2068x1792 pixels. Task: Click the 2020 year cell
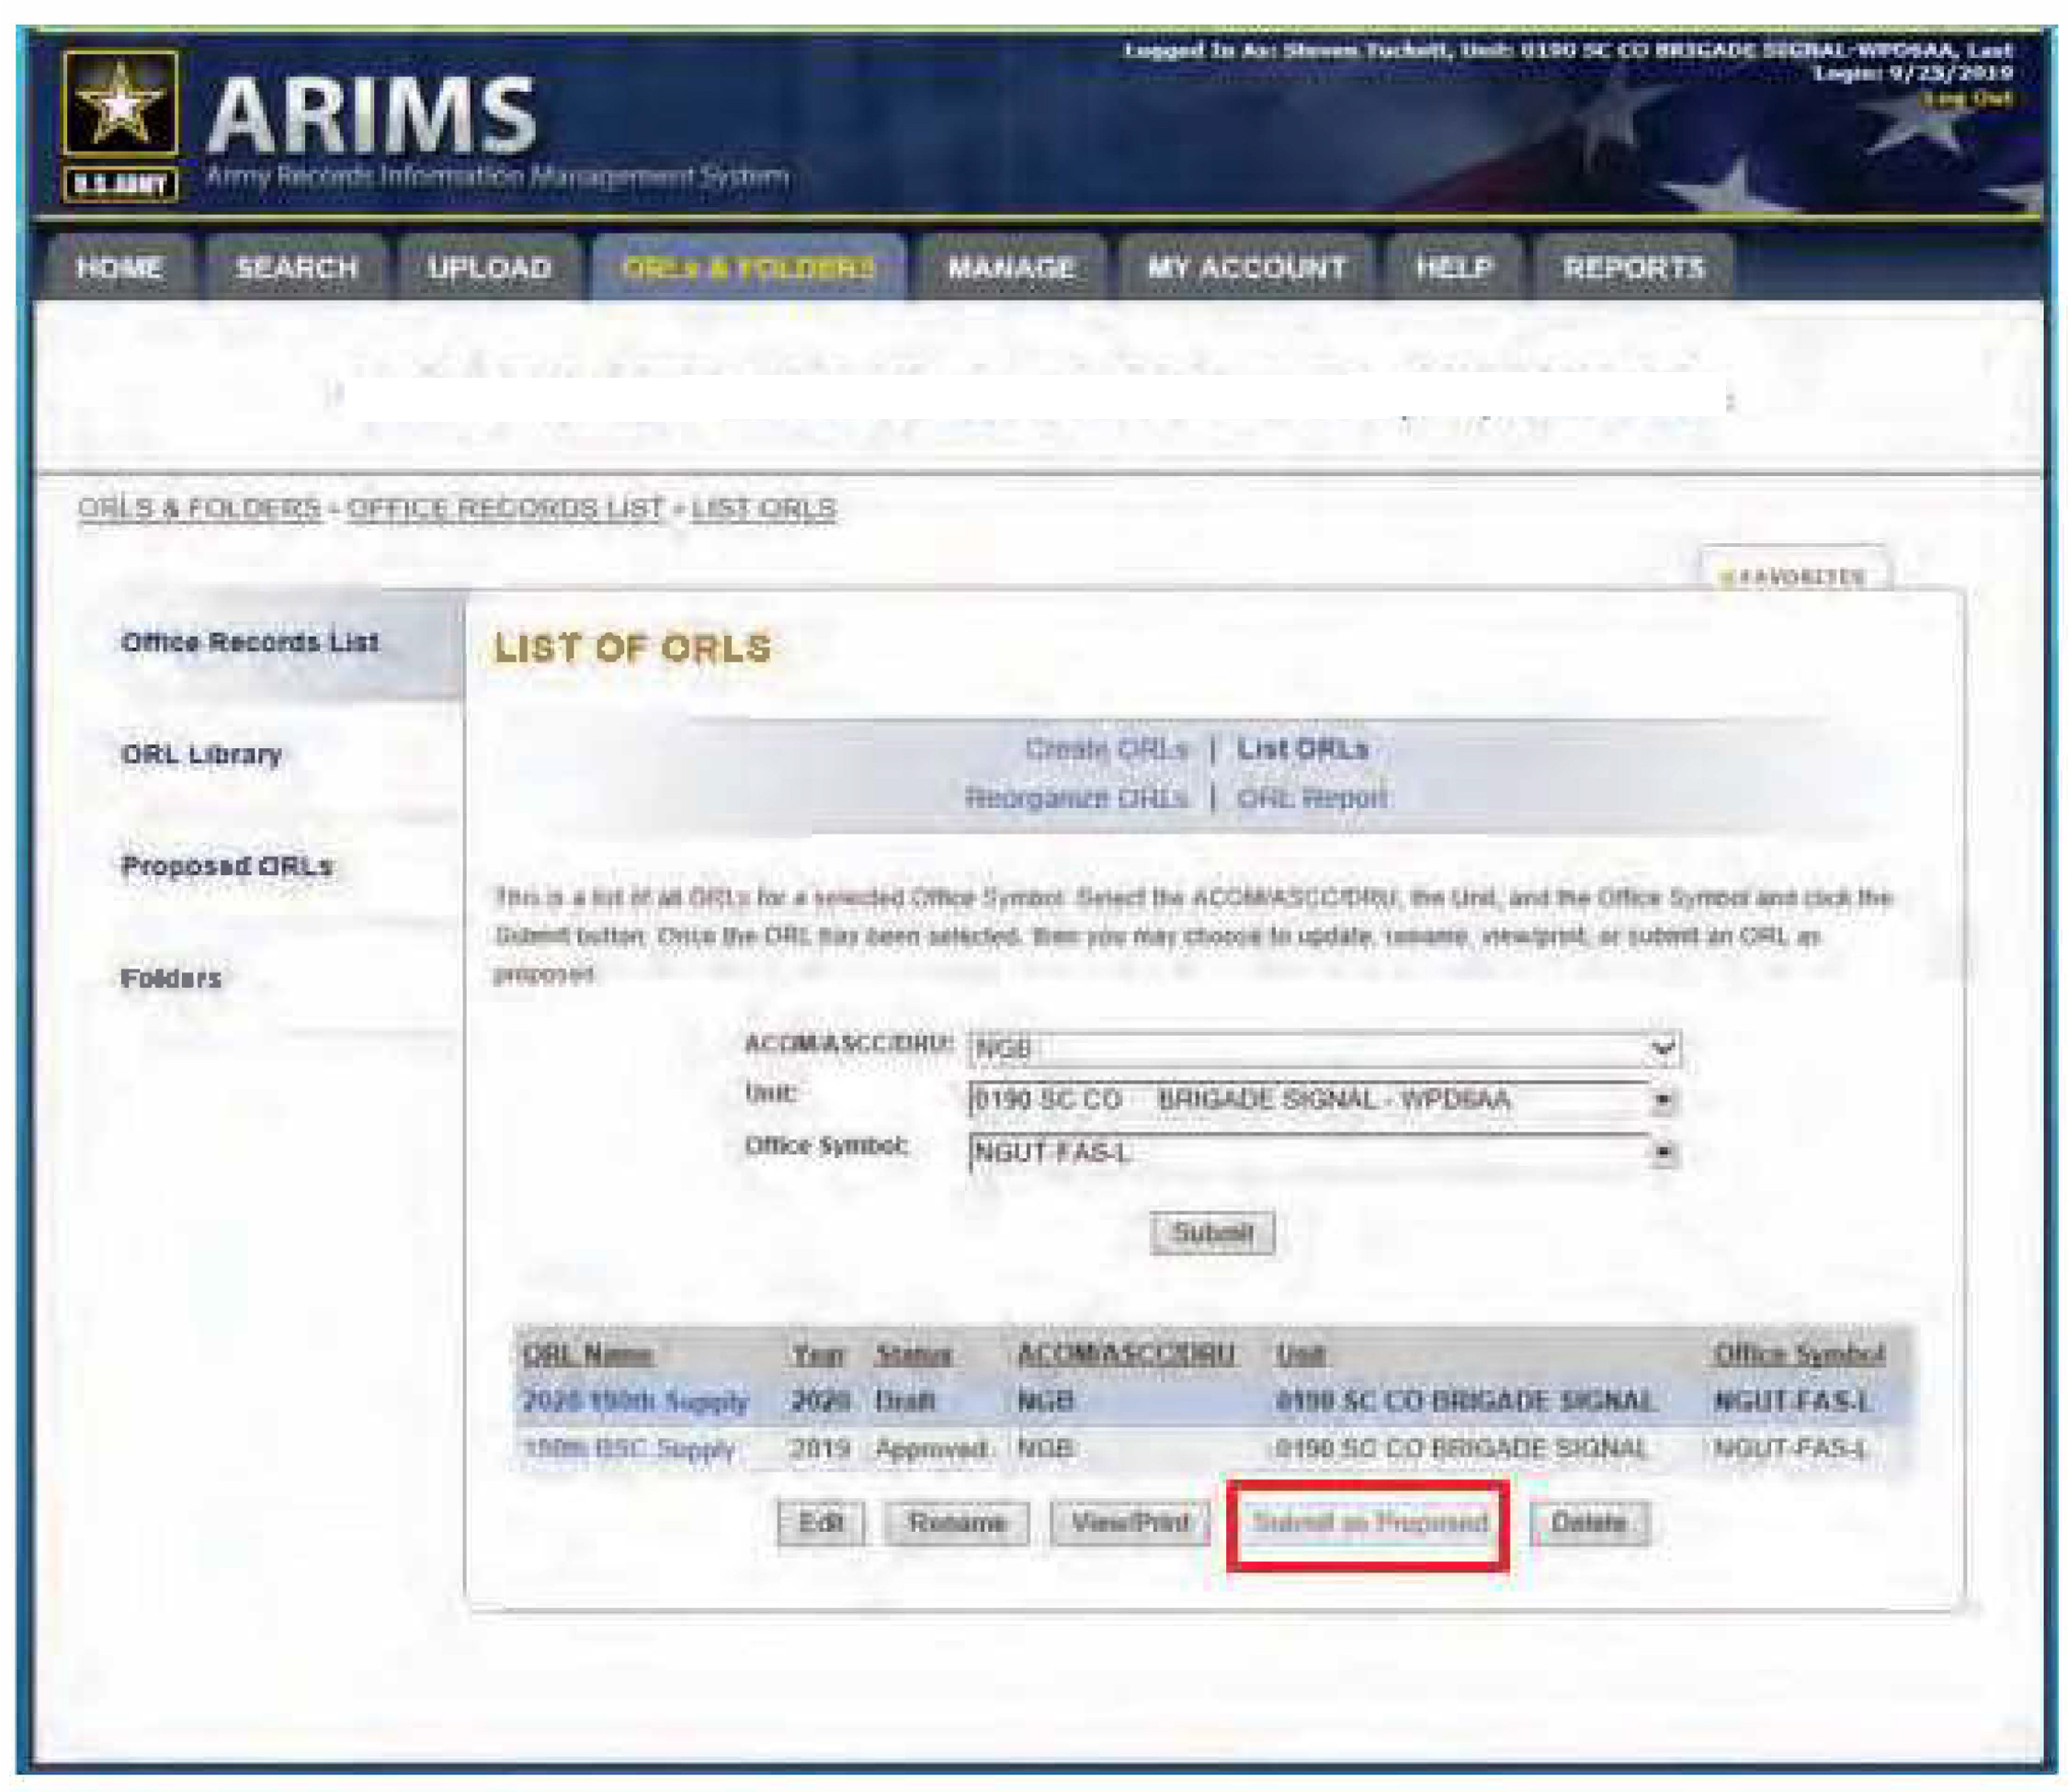[820, 1401]
